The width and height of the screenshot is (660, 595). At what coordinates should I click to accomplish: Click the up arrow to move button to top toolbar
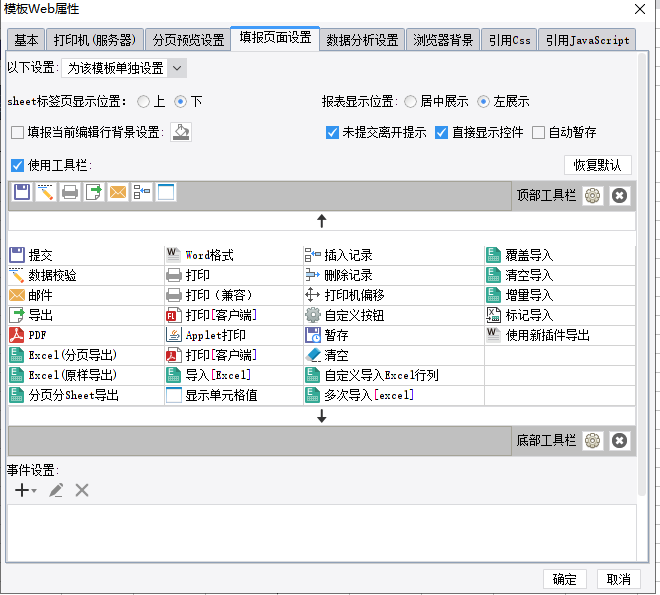(x=322, y=220)
